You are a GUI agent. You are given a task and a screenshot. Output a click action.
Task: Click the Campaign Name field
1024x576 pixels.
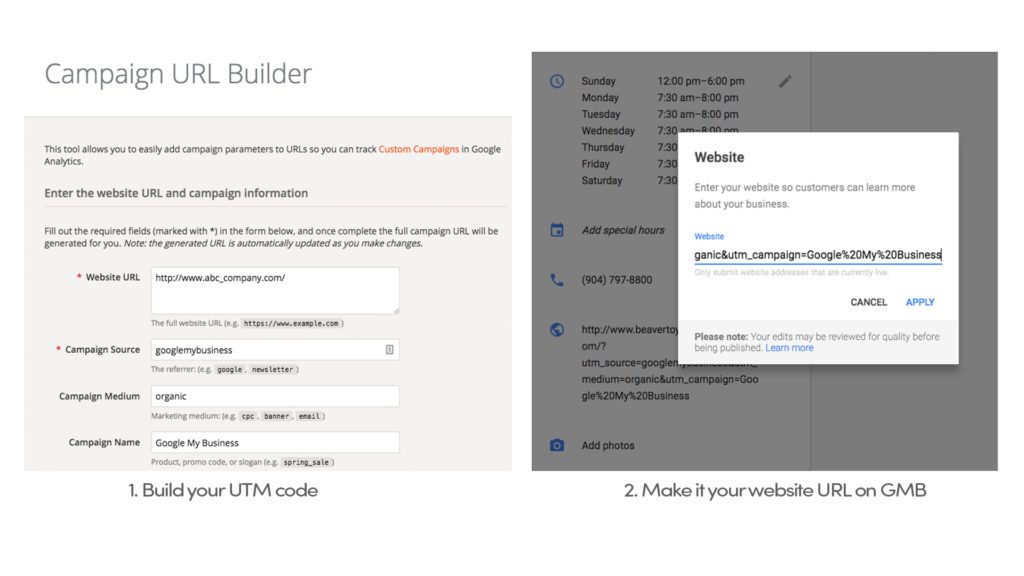[x=275, y=442]
